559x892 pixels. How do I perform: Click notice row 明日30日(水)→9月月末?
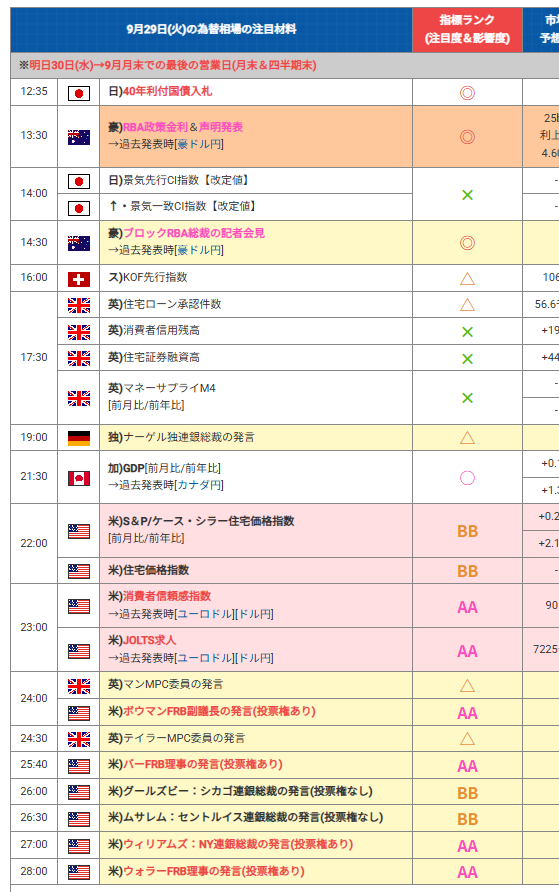point(284,65)
